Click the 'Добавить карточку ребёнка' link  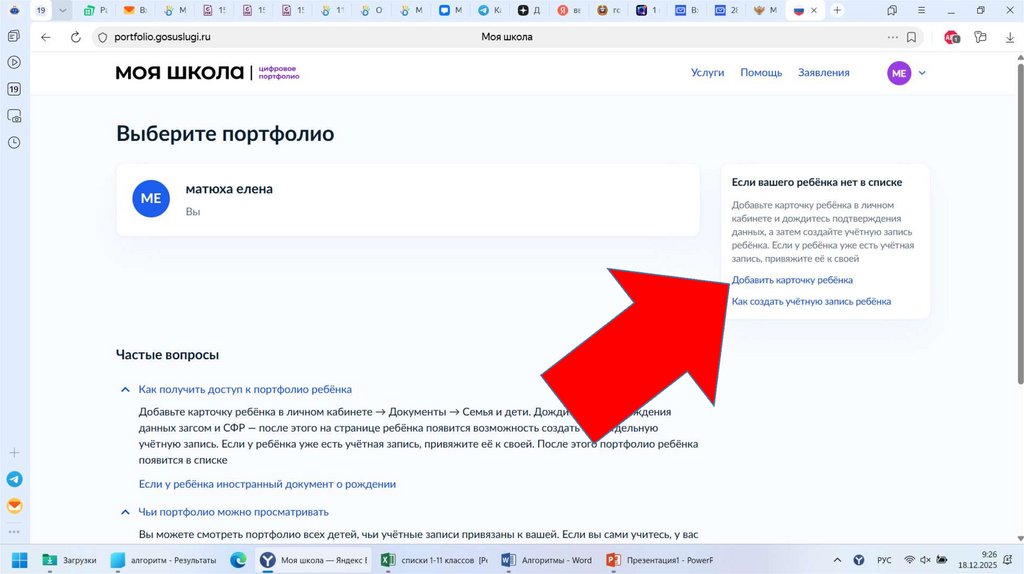[792, 280]
